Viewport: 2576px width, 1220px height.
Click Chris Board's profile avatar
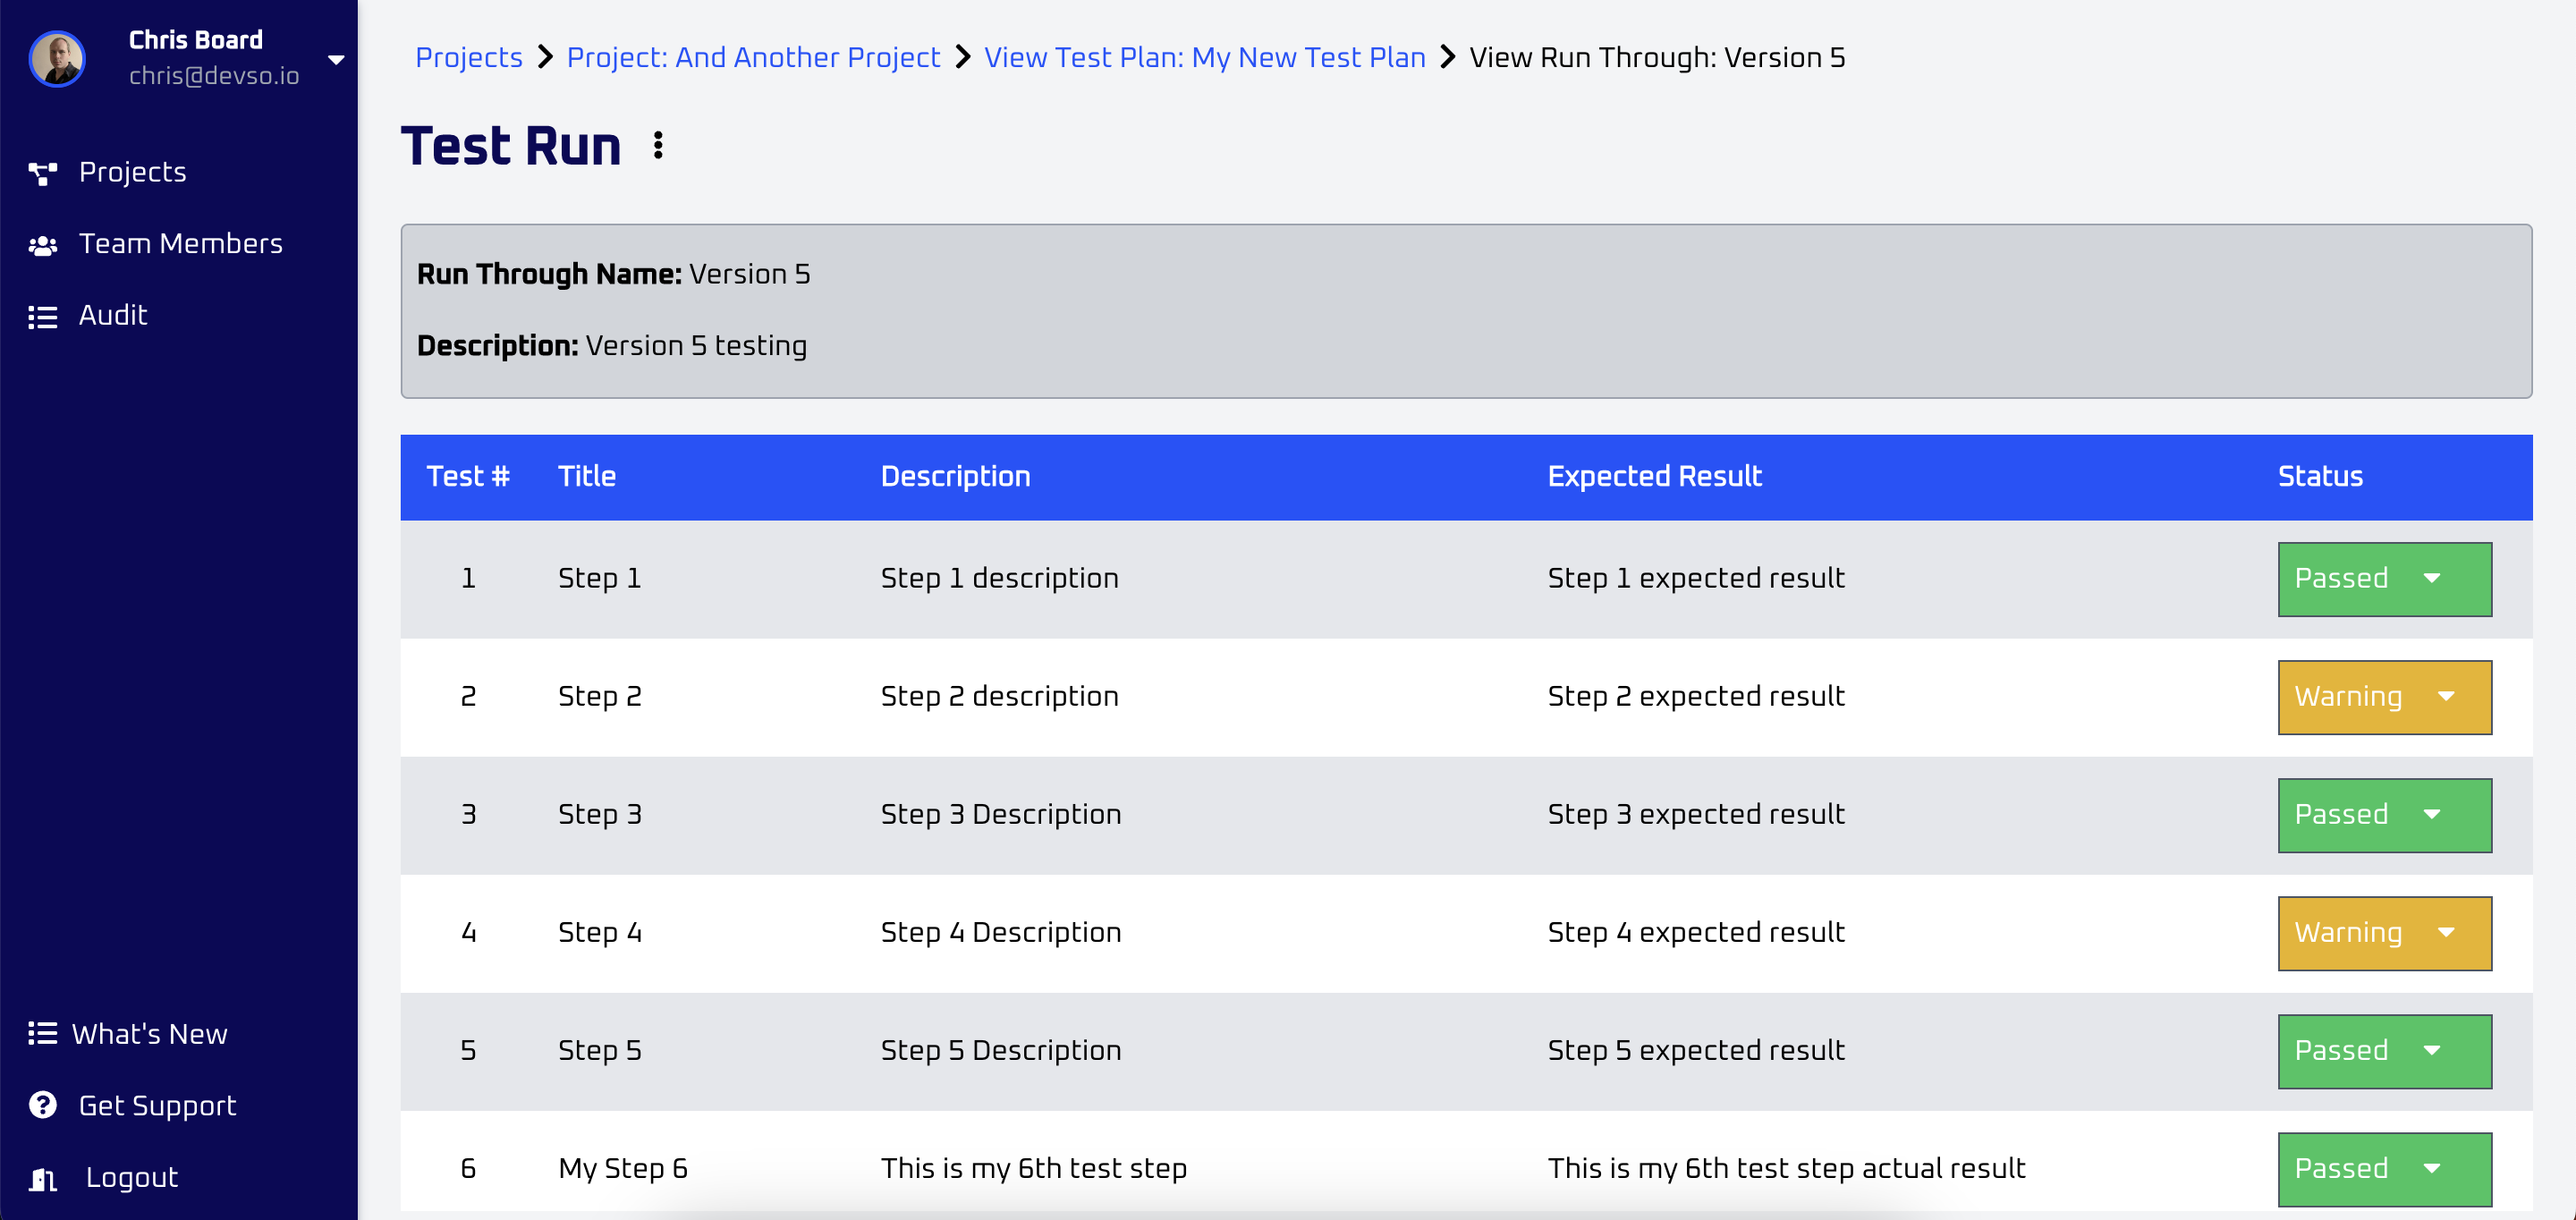click(x=57, y=59)
